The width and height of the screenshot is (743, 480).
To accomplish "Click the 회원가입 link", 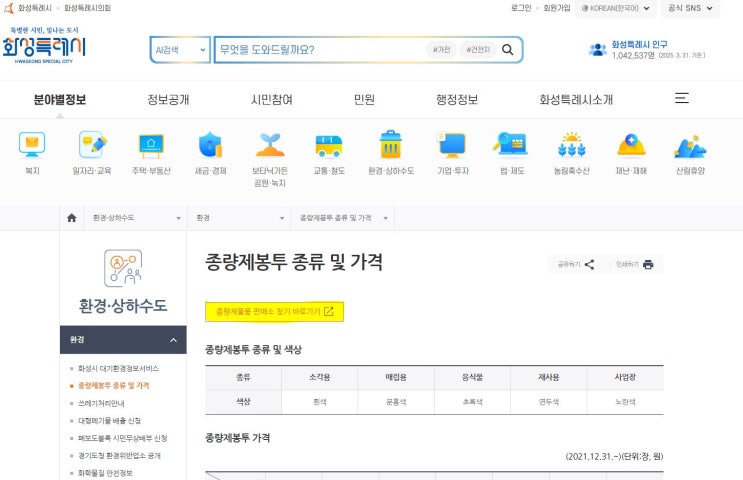I will point(557,8).
